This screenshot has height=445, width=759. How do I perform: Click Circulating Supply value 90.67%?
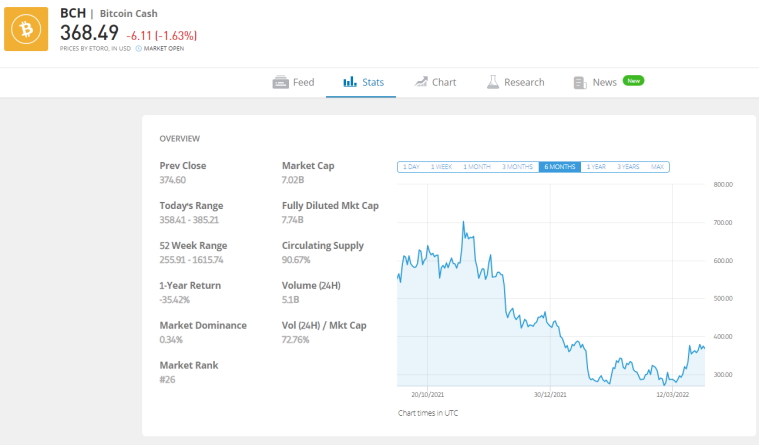(296, 260)
